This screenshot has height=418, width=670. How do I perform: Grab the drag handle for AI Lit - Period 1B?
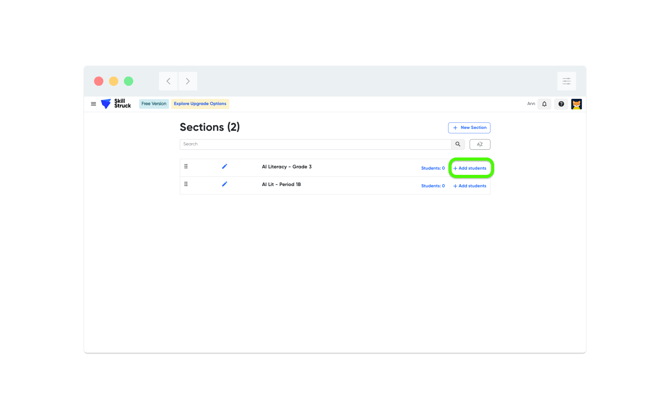(x=186, y=184)
